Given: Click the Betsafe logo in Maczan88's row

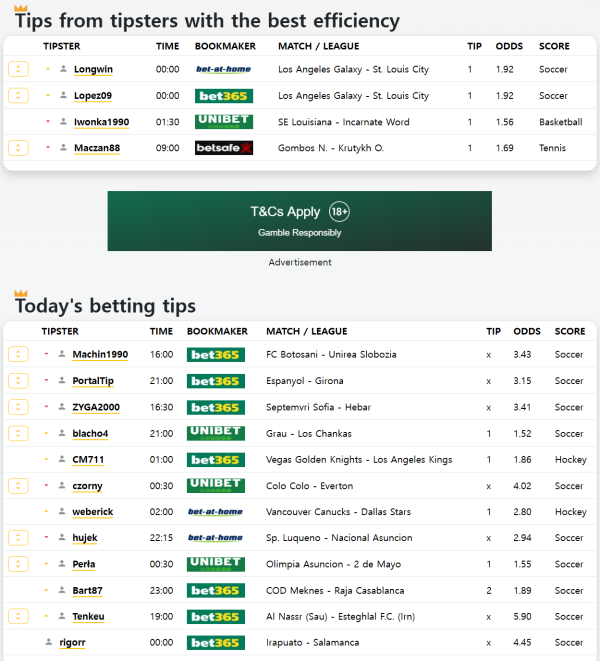Looking at the screenshot, I should 223,148.
